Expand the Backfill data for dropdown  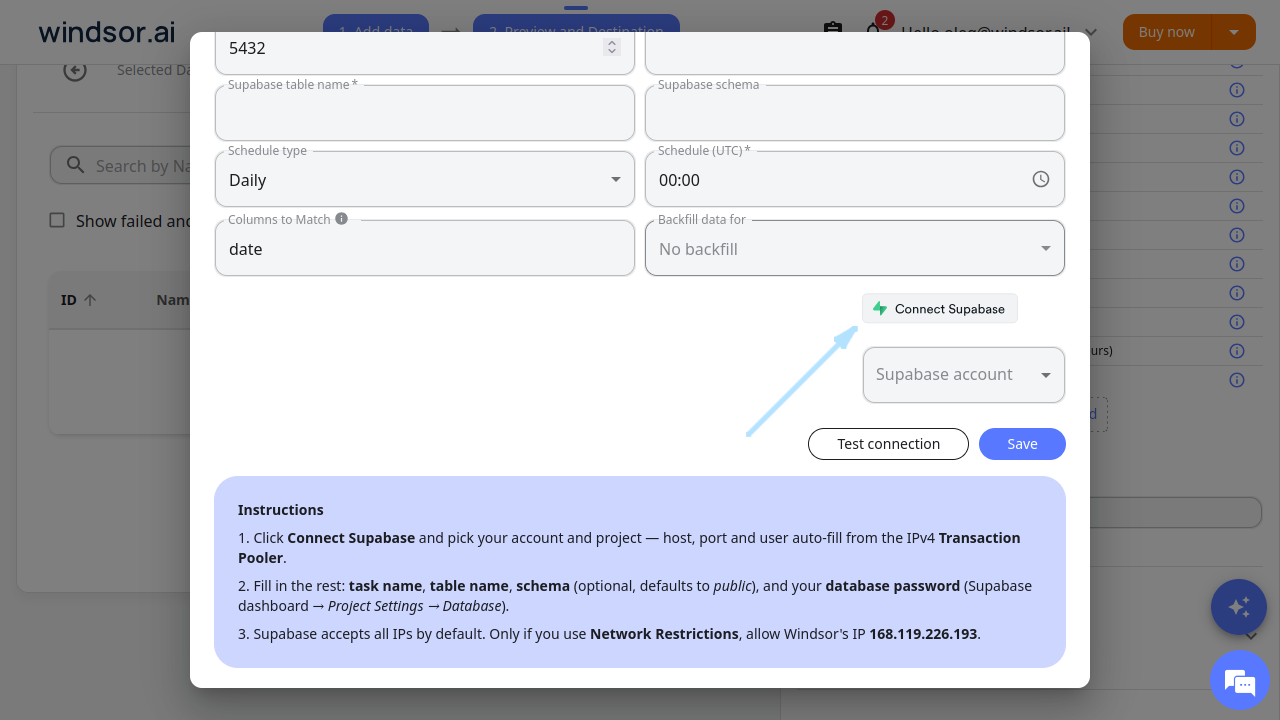[855, 248]
